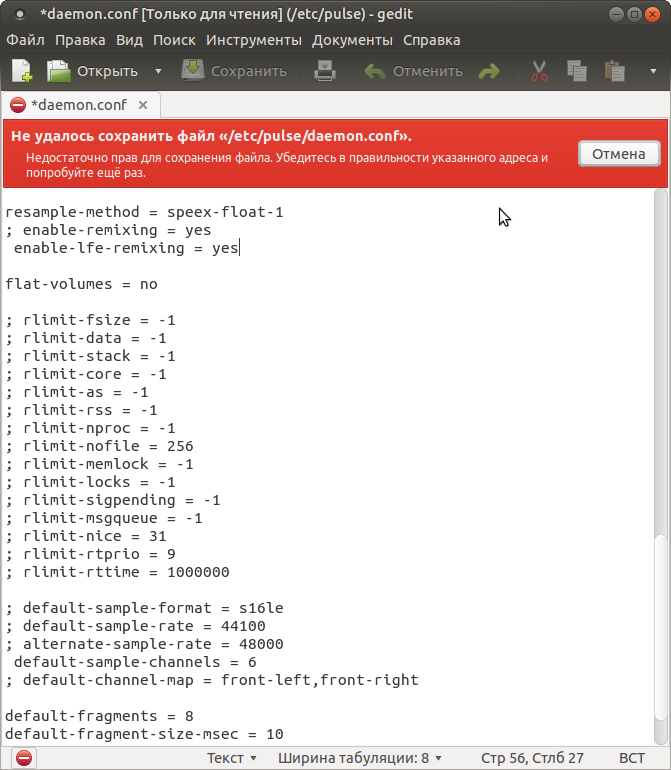Viewport: 671px width, 770px height.
Task: Print the document using printer icon
Action: pos(325,71)
